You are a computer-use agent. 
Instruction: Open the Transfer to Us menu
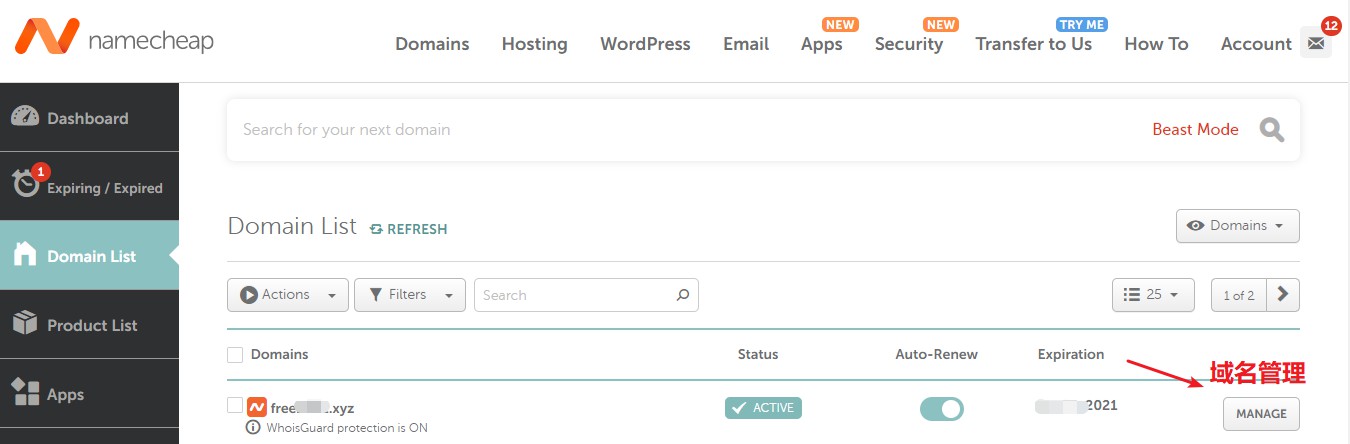1034,44
